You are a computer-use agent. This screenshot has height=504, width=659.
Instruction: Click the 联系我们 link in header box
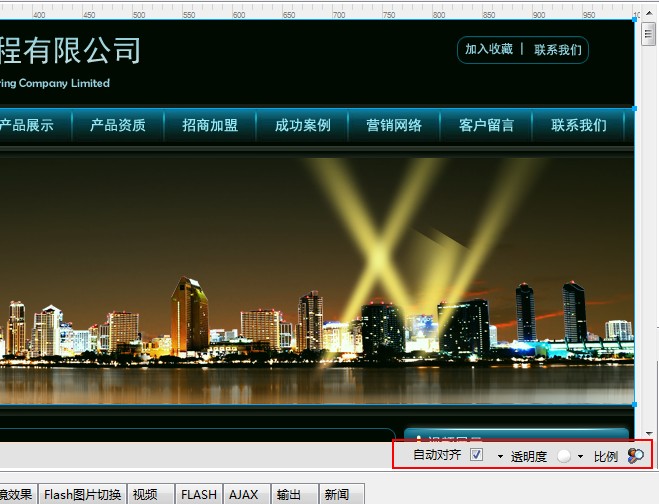(558, 50)
